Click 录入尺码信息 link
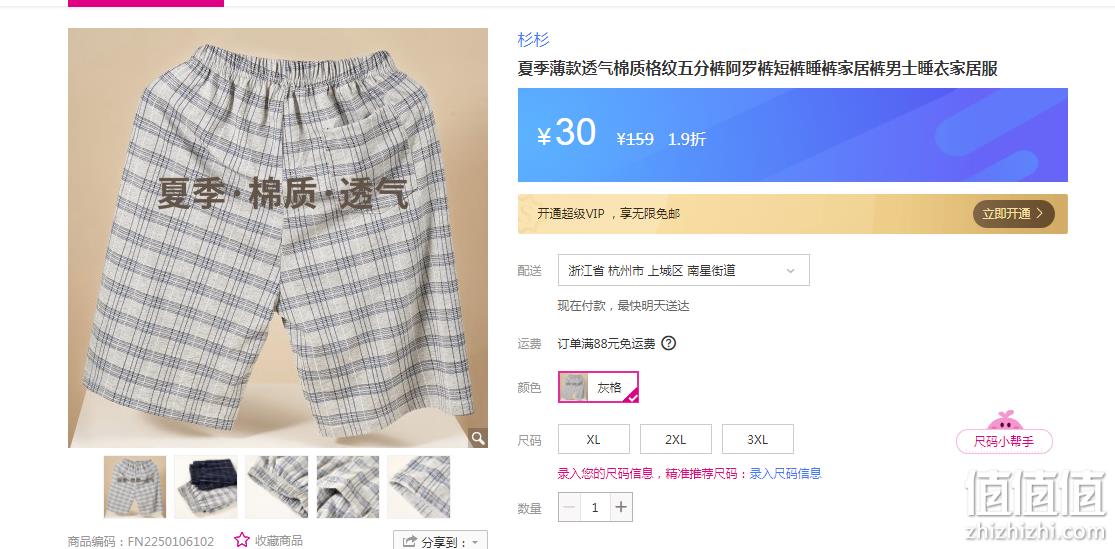The image size is (1115, 549). pos(785,474)
